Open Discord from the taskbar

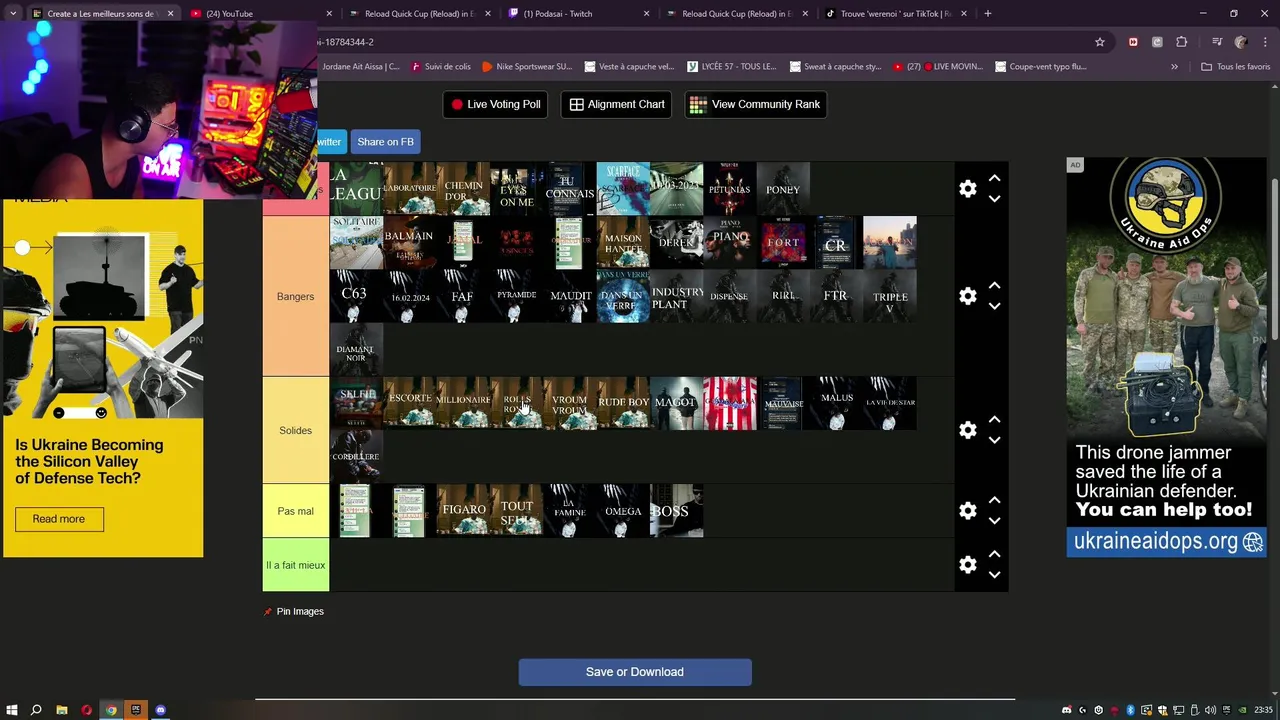[x=161, y=710]
